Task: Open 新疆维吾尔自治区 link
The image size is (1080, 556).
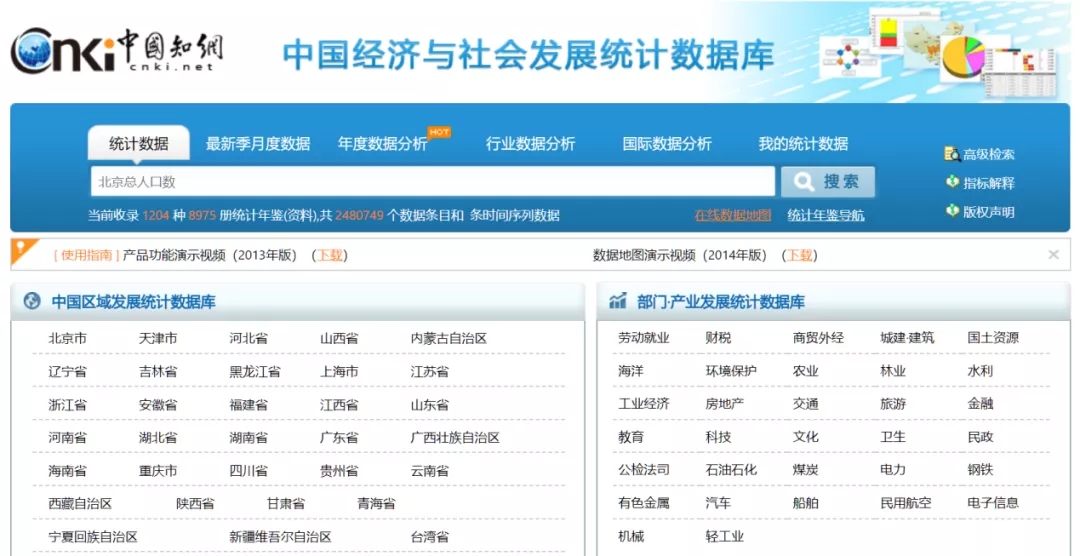Action: pyautogui.click(x=280, y=537)
